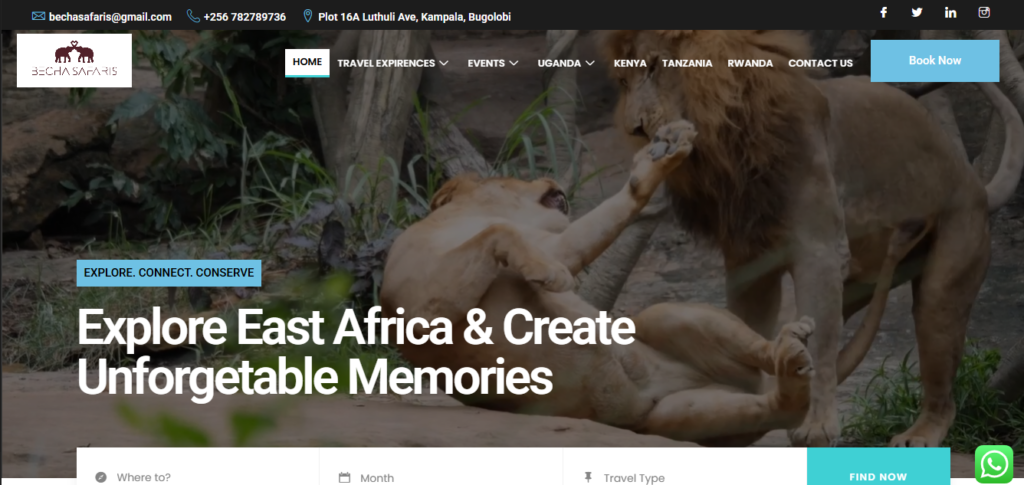This screenshot has width=1024, height=485.
Task: Expand the Uganda menu dropdown
Action: (x=590, y=63)
